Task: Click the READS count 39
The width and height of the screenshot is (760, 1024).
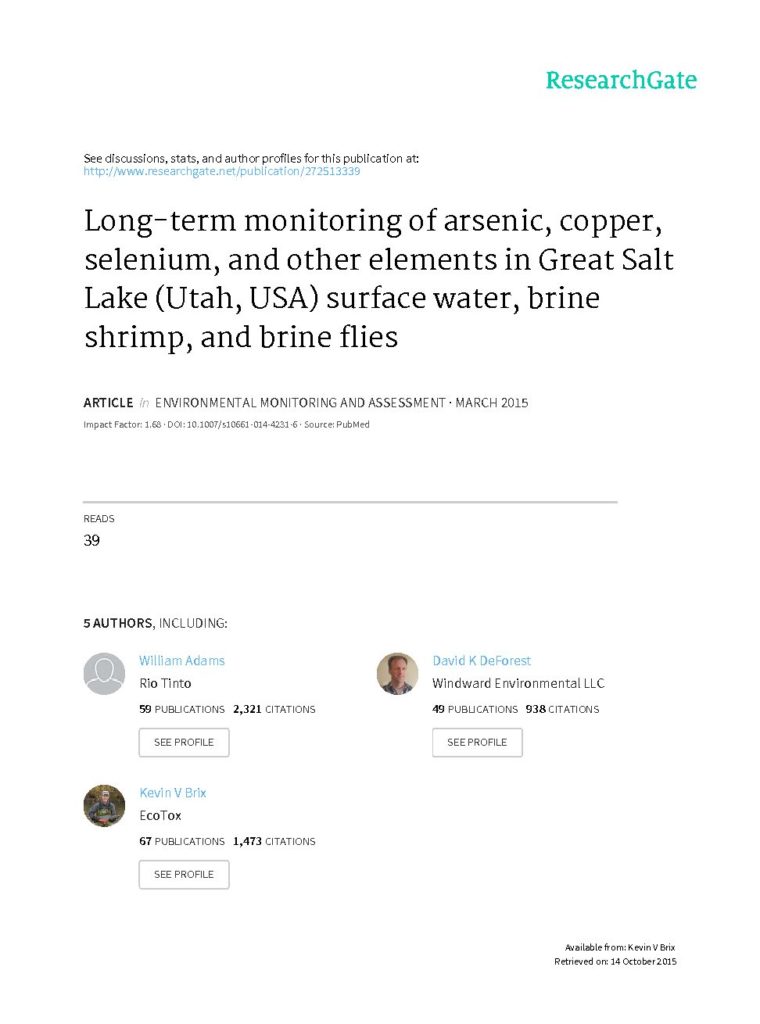Action: pos(91,540)
